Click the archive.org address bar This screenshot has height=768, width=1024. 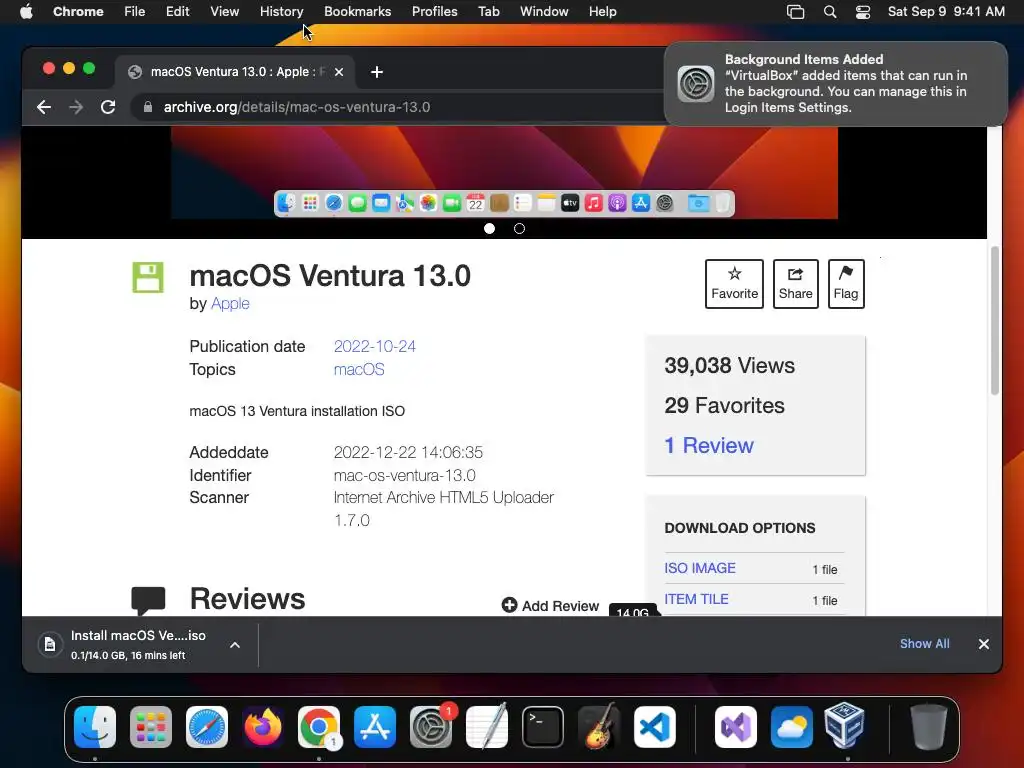point(398,107)
